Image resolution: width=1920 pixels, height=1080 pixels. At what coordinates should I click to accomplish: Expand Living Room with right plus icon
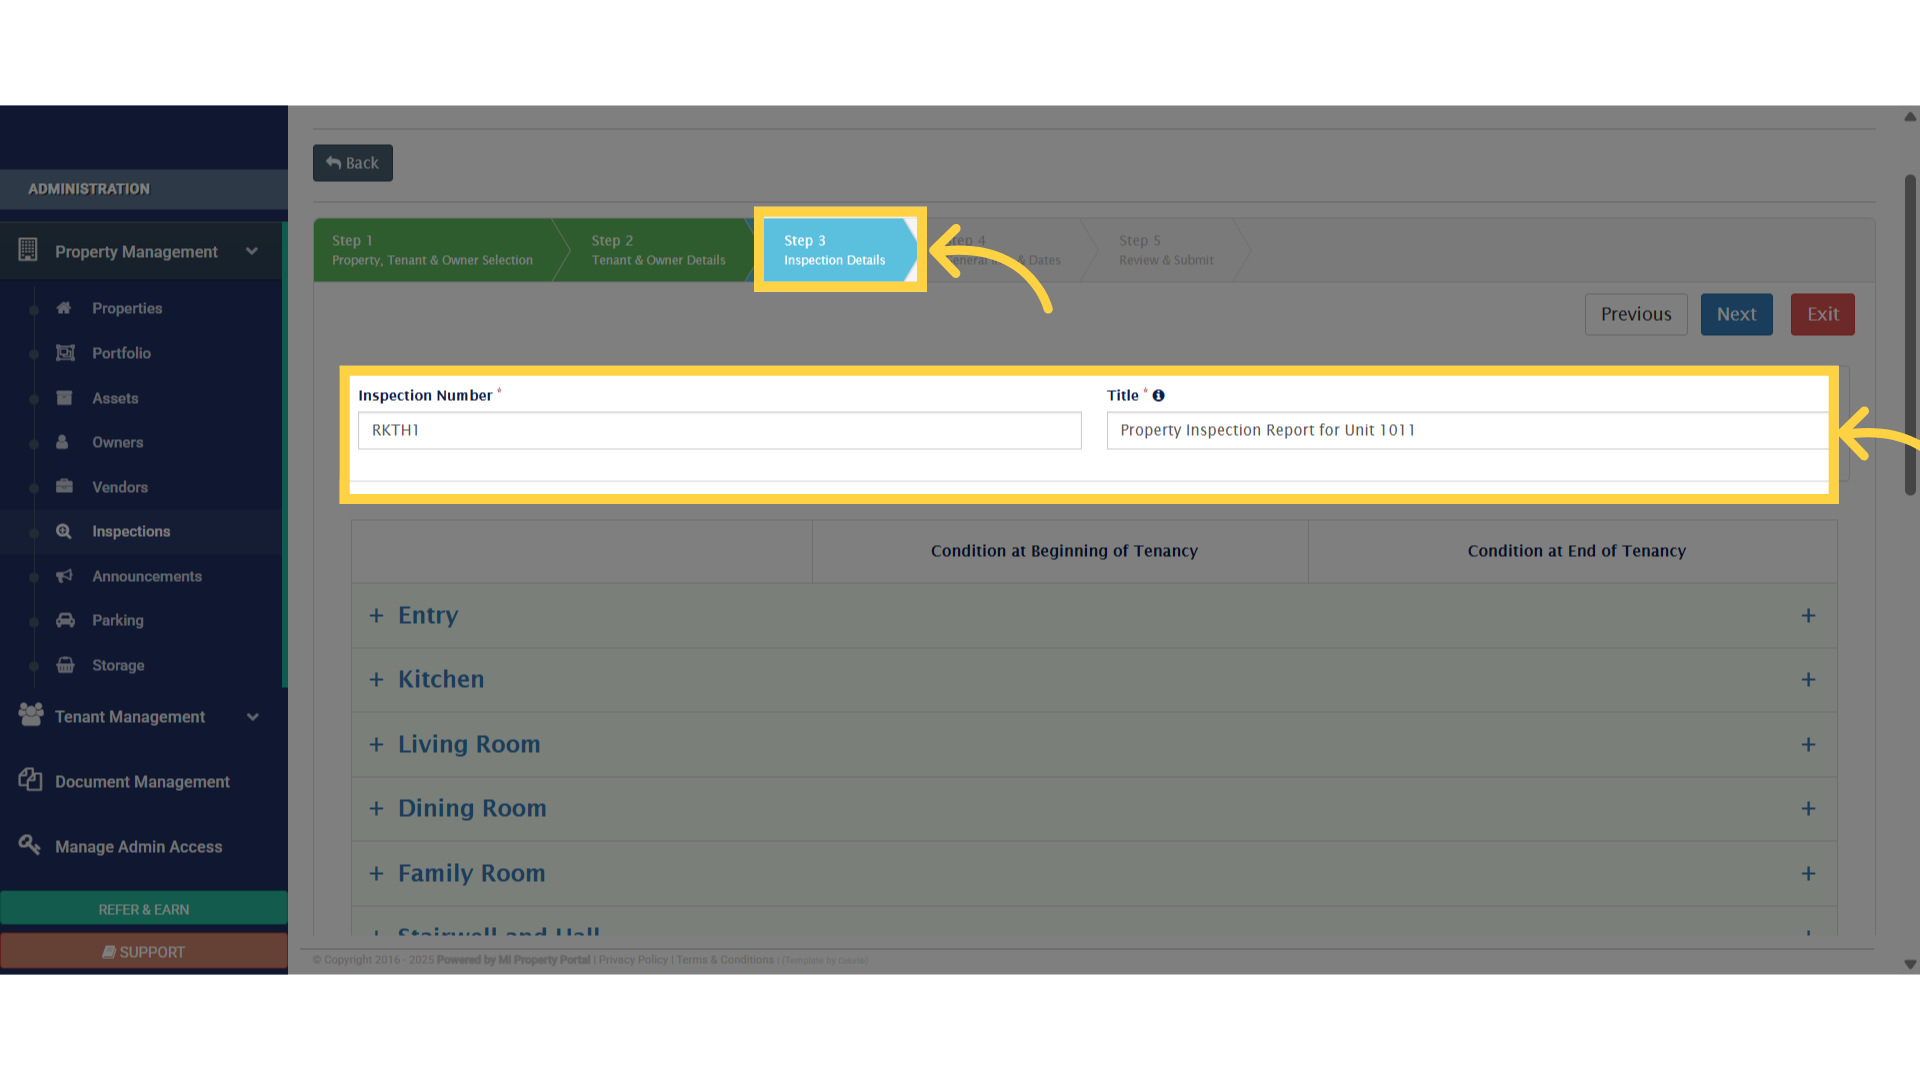coord(1808,745)
